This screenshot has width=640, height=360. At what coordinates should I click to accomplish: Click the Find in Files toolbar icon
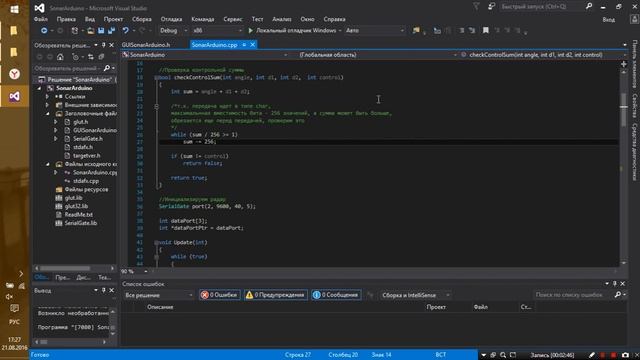[416, 31]
